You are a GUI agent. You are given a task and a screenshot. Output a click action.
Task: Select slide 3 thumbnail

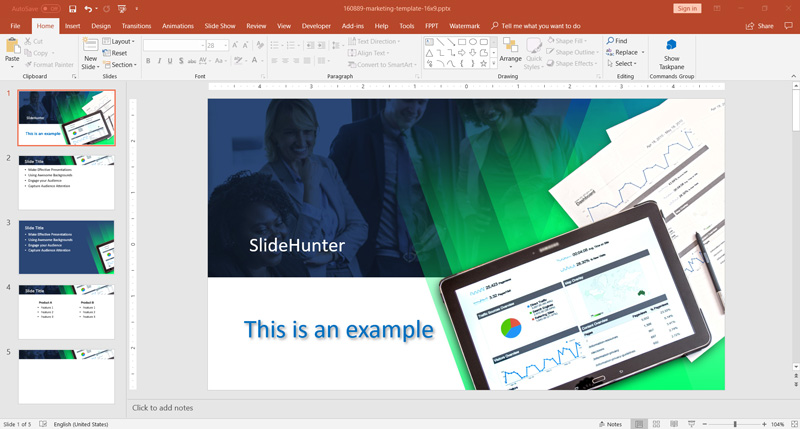[66, 247]
